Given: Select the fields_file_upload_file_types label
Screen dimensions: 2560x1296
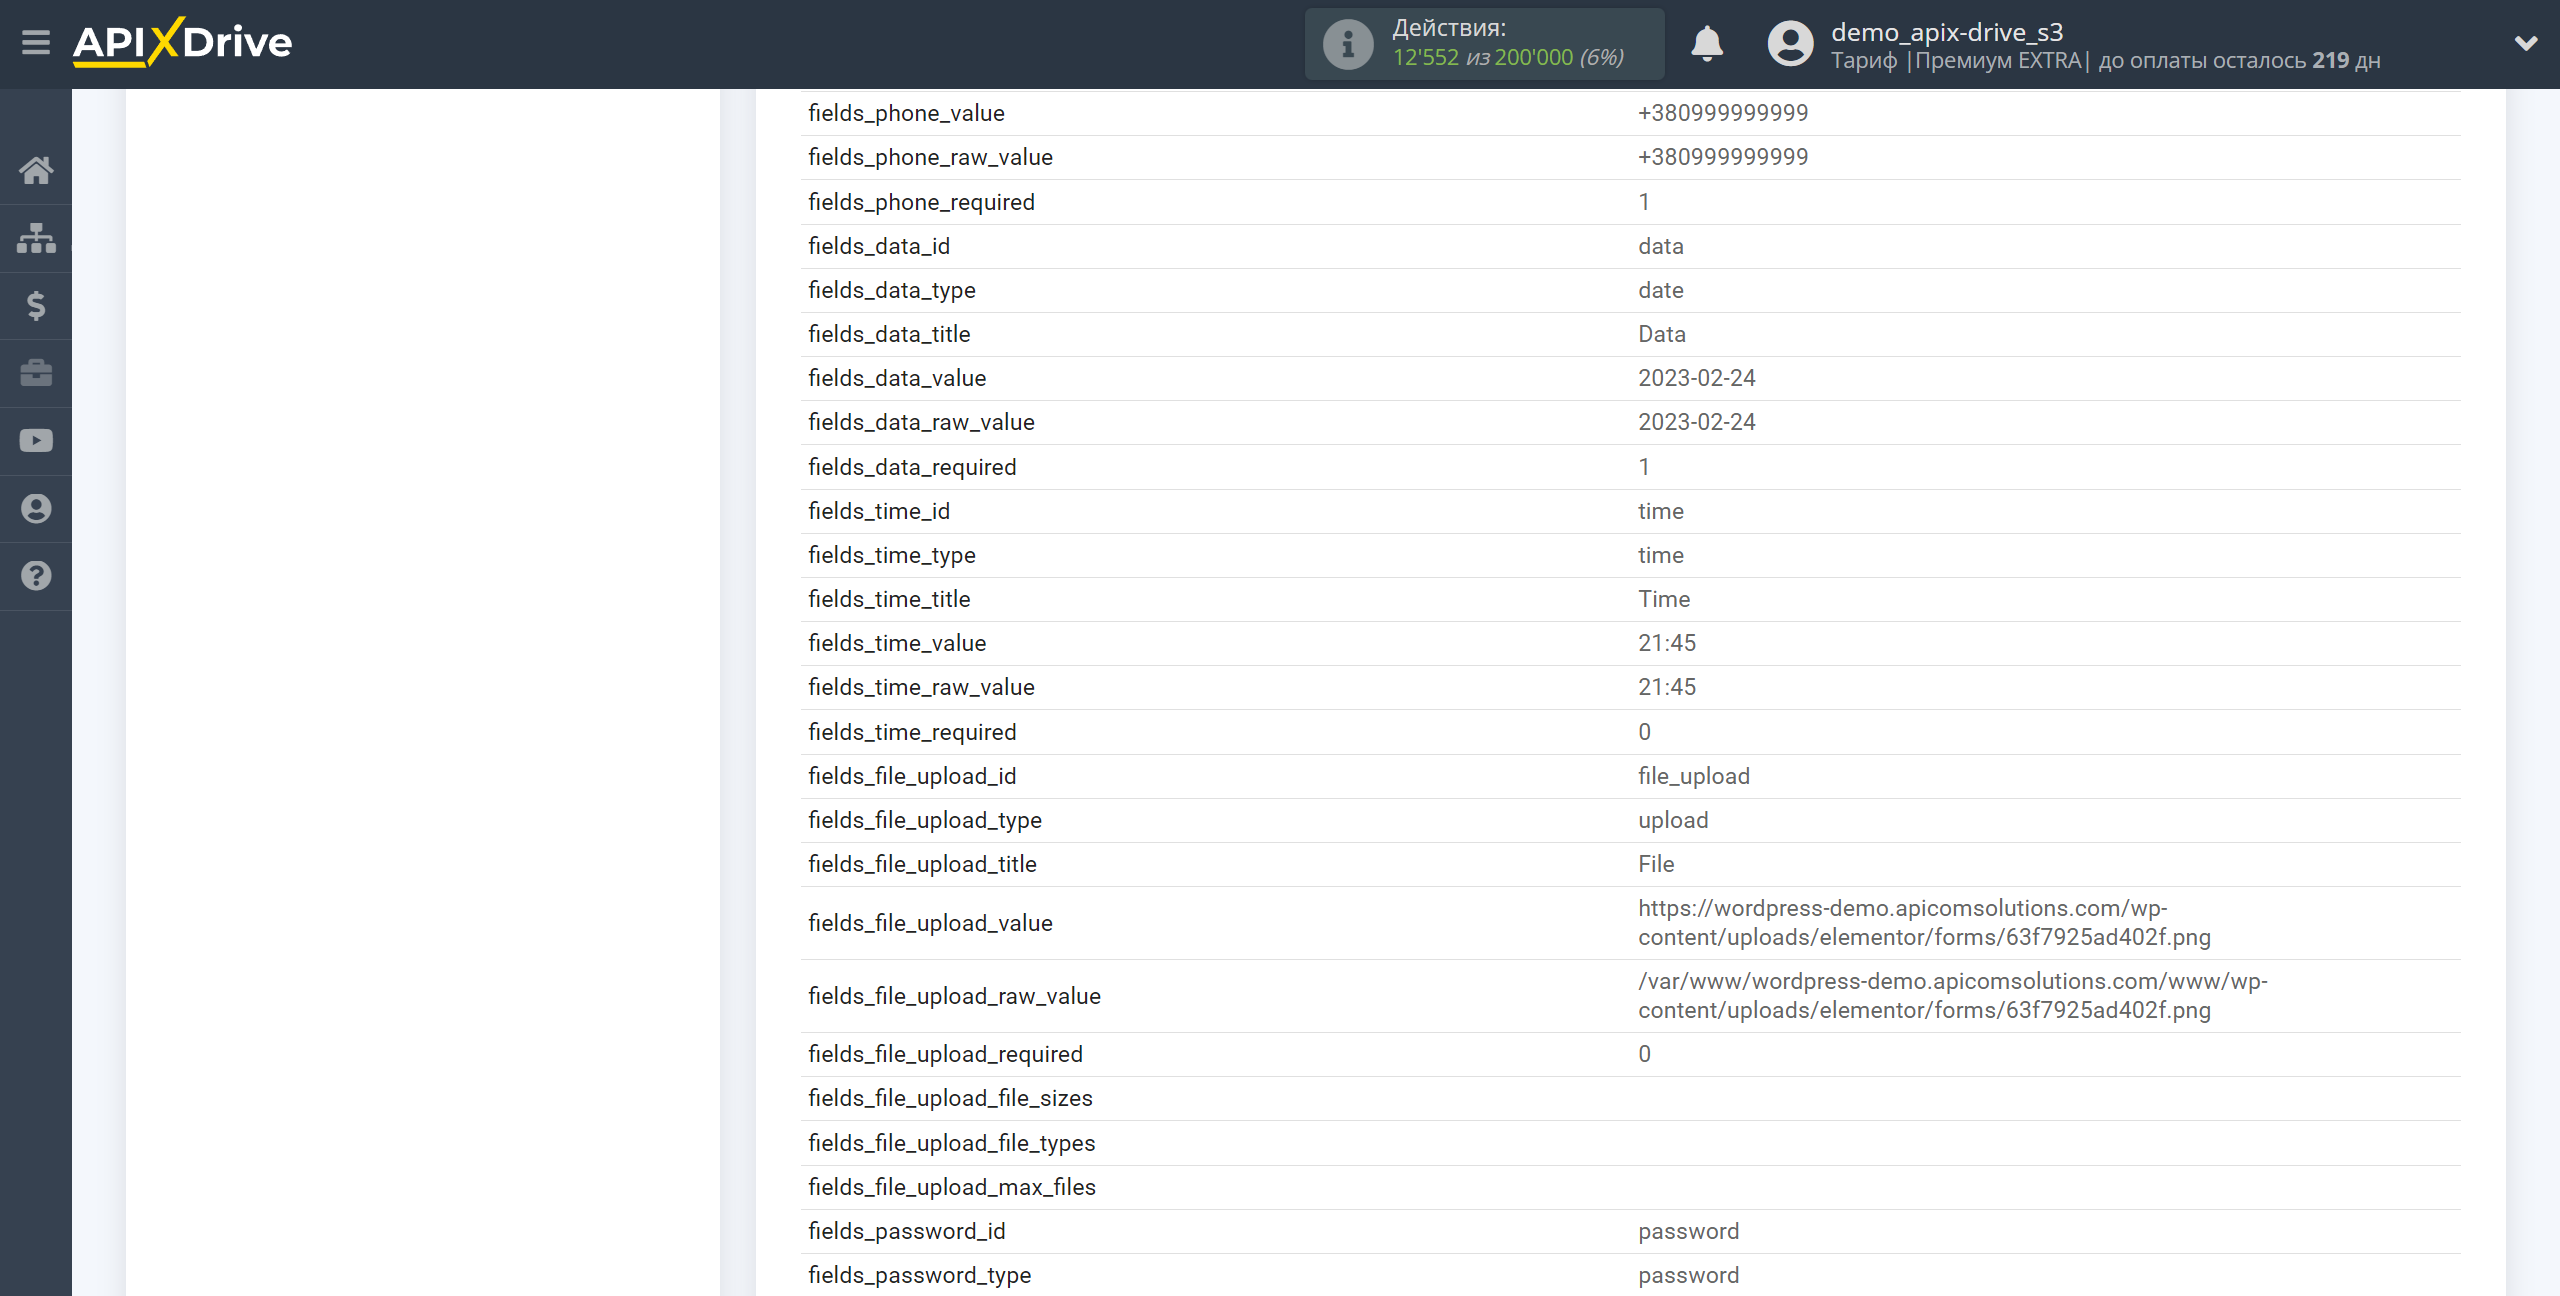Looking at the screenshot, I should click(x=952, y=1143).
